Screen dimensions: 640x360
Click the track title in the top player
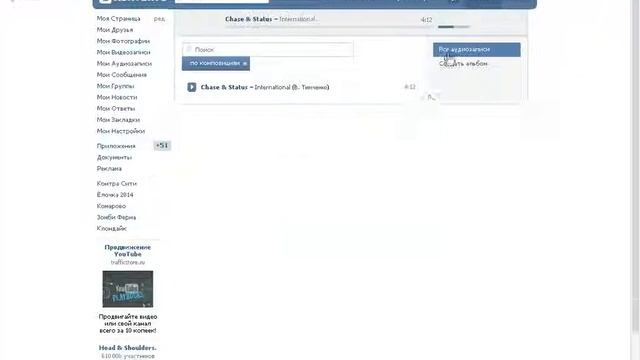point(272,19)
